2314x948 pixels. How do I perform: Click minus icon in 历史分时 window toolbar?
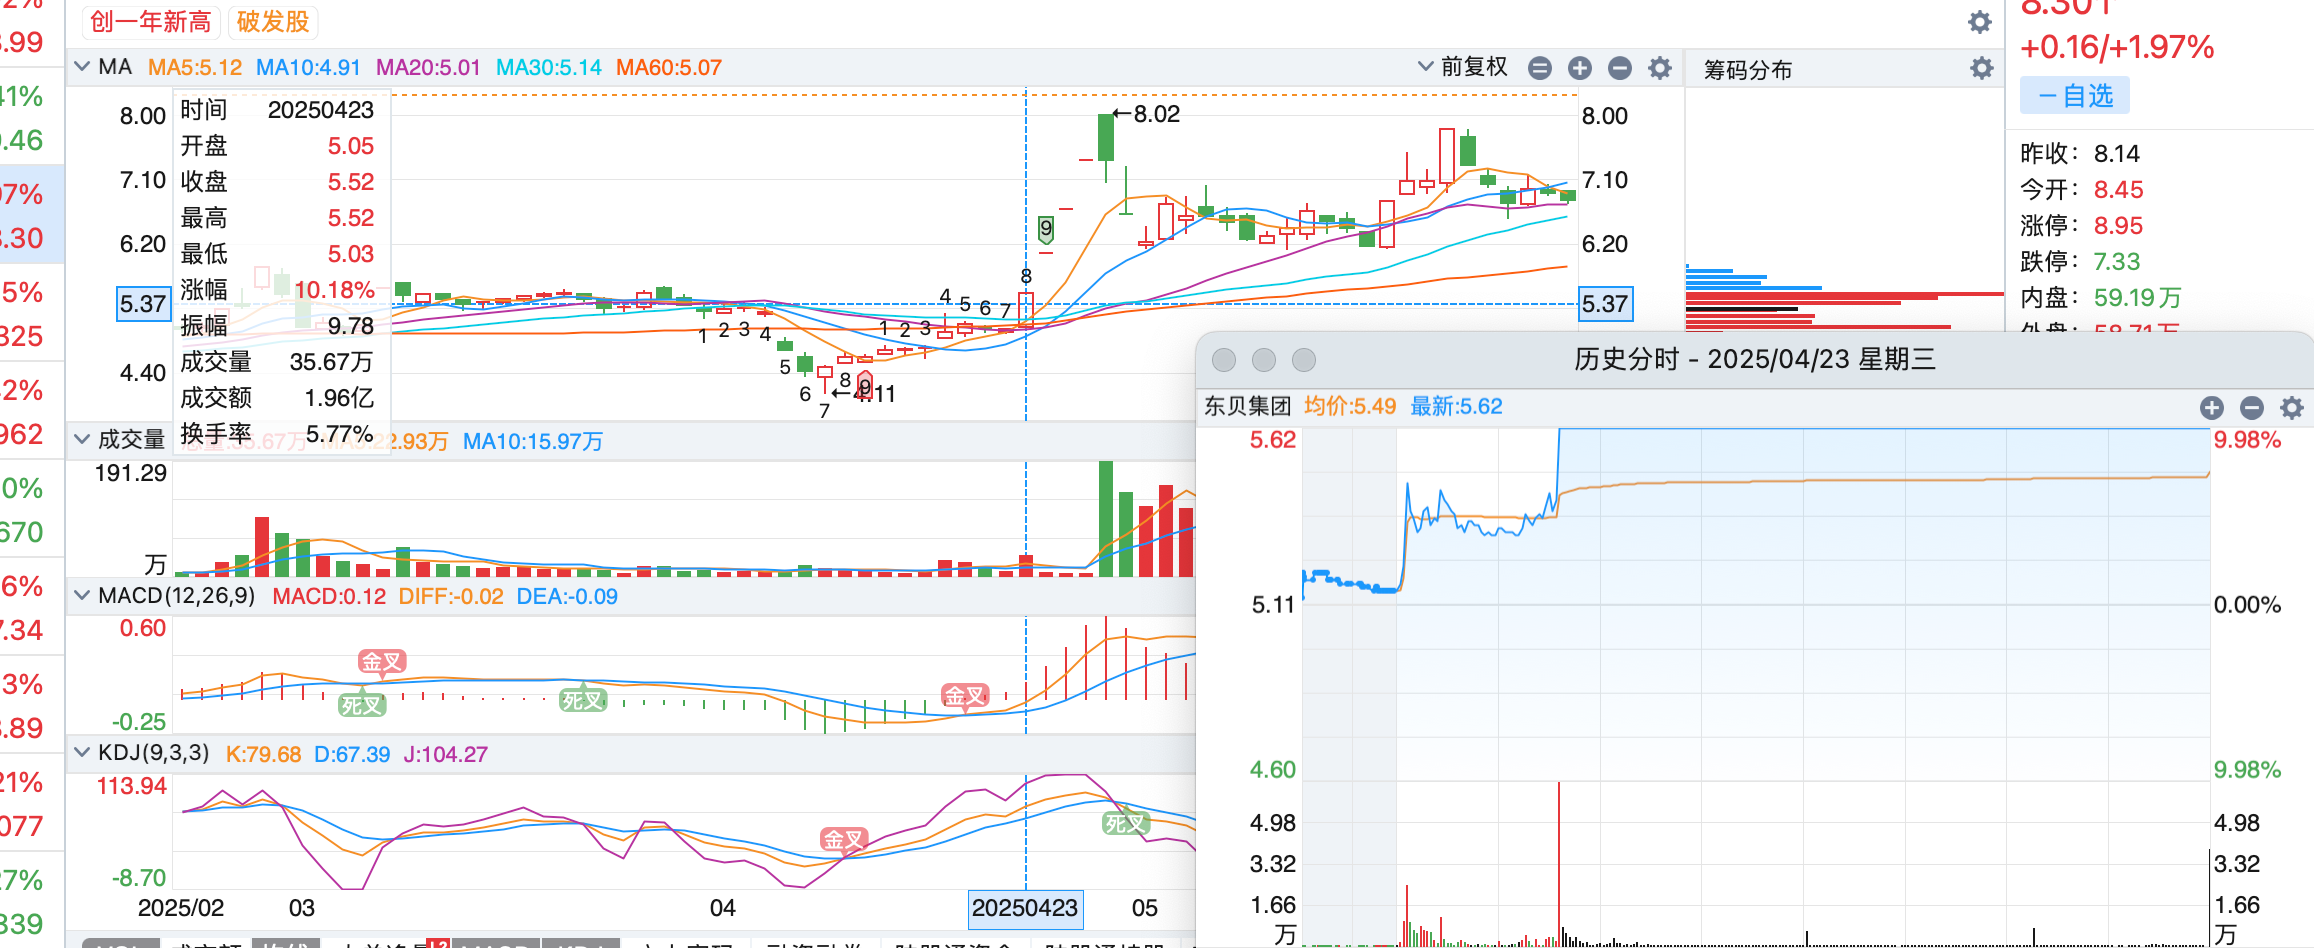tap(2252, 407)
